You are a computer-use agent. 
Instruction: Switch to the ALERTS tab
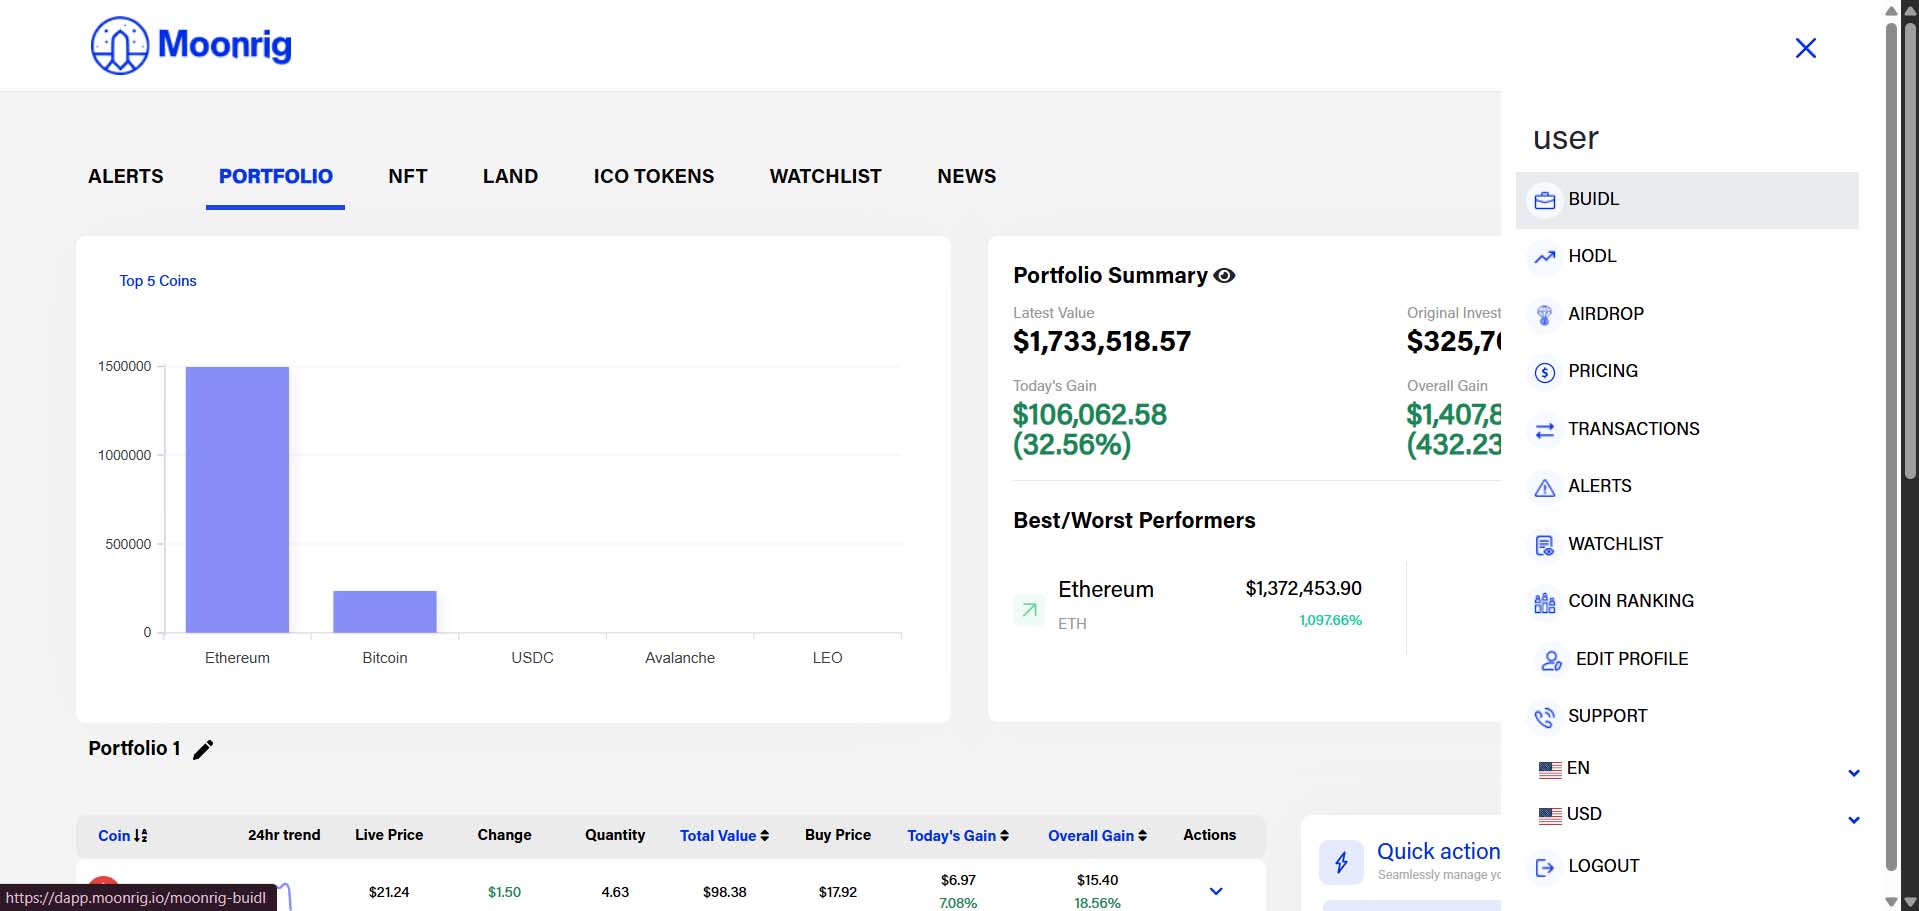pos(126,177)
